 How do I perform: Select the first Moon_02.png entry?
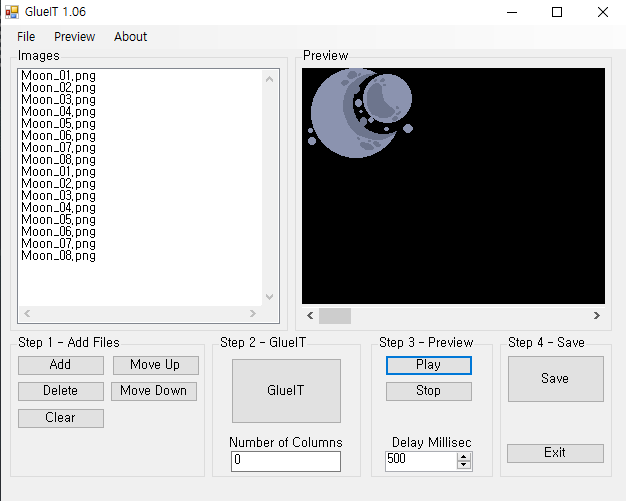pos(58,87)
